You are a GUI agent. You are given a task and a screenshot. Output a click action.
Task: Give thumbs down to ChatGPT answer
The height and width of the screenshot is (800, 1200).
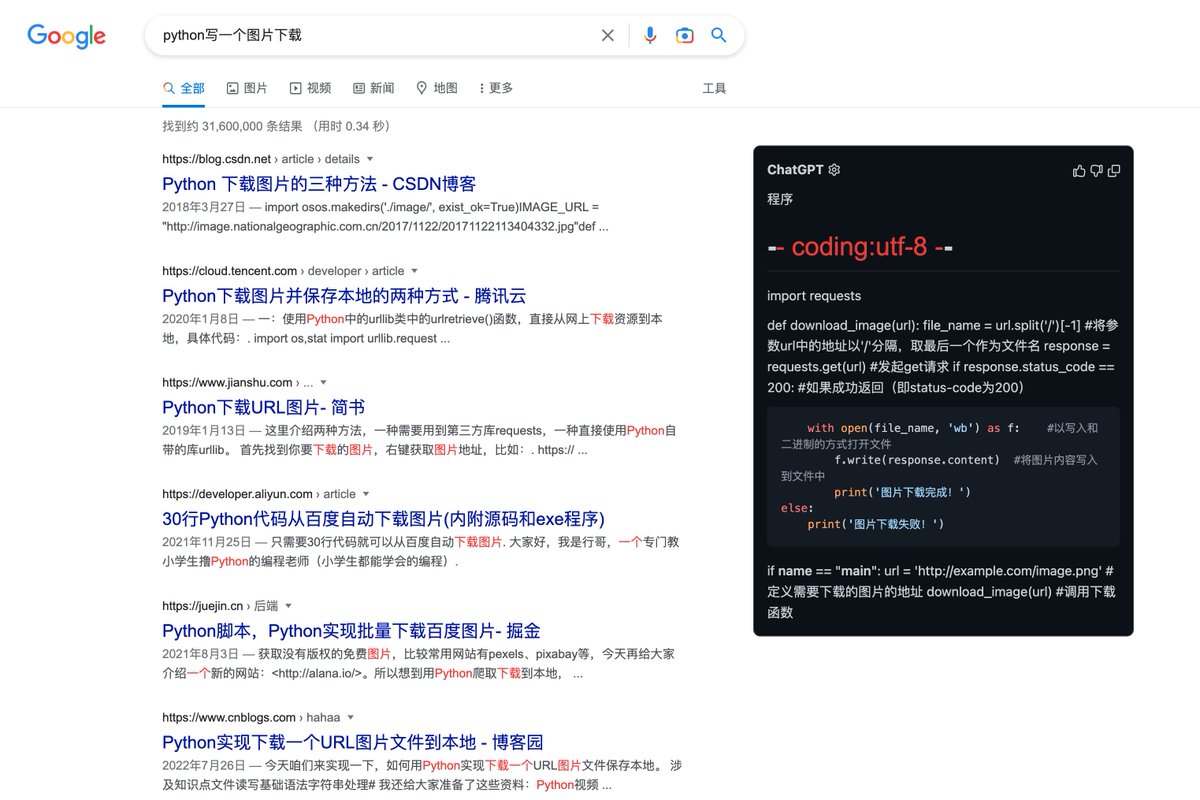pyautogui.click(x=1096, y=171)
